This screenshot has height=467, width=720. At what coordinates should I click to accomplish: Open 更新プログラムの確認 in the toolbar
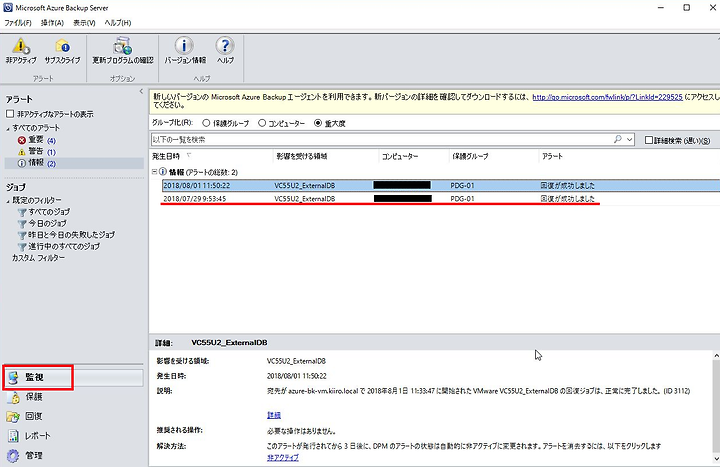coord(123,51)
